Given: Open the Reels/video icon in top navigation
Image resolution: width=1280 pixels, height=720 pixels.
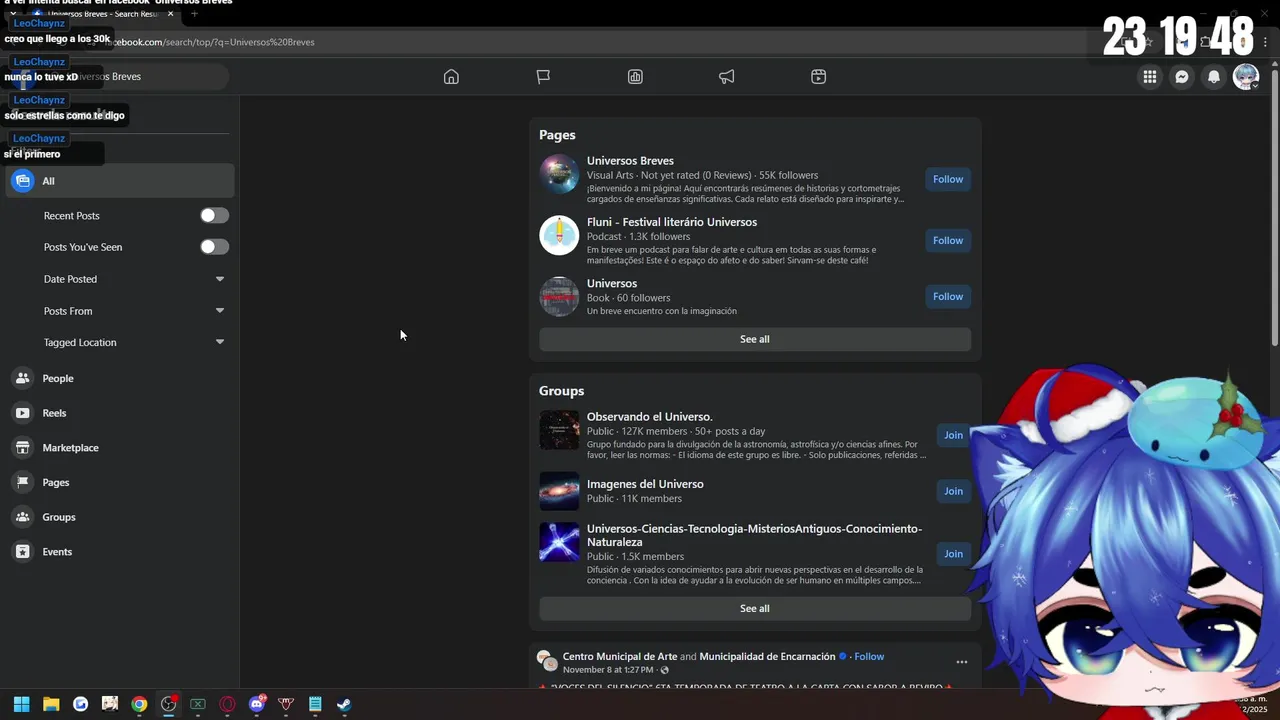Looking at the screenshot, I should click(819, 77).
